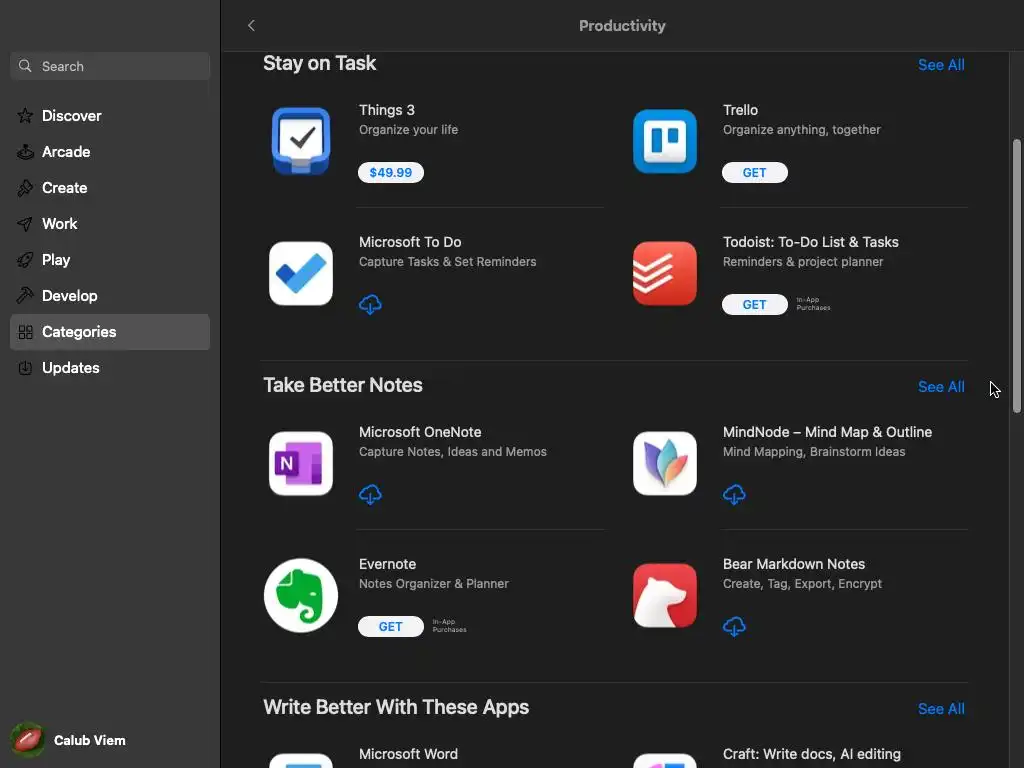Open the Evernote elephant icon
The image size is (1024, 768).
[x=300, y=595]
